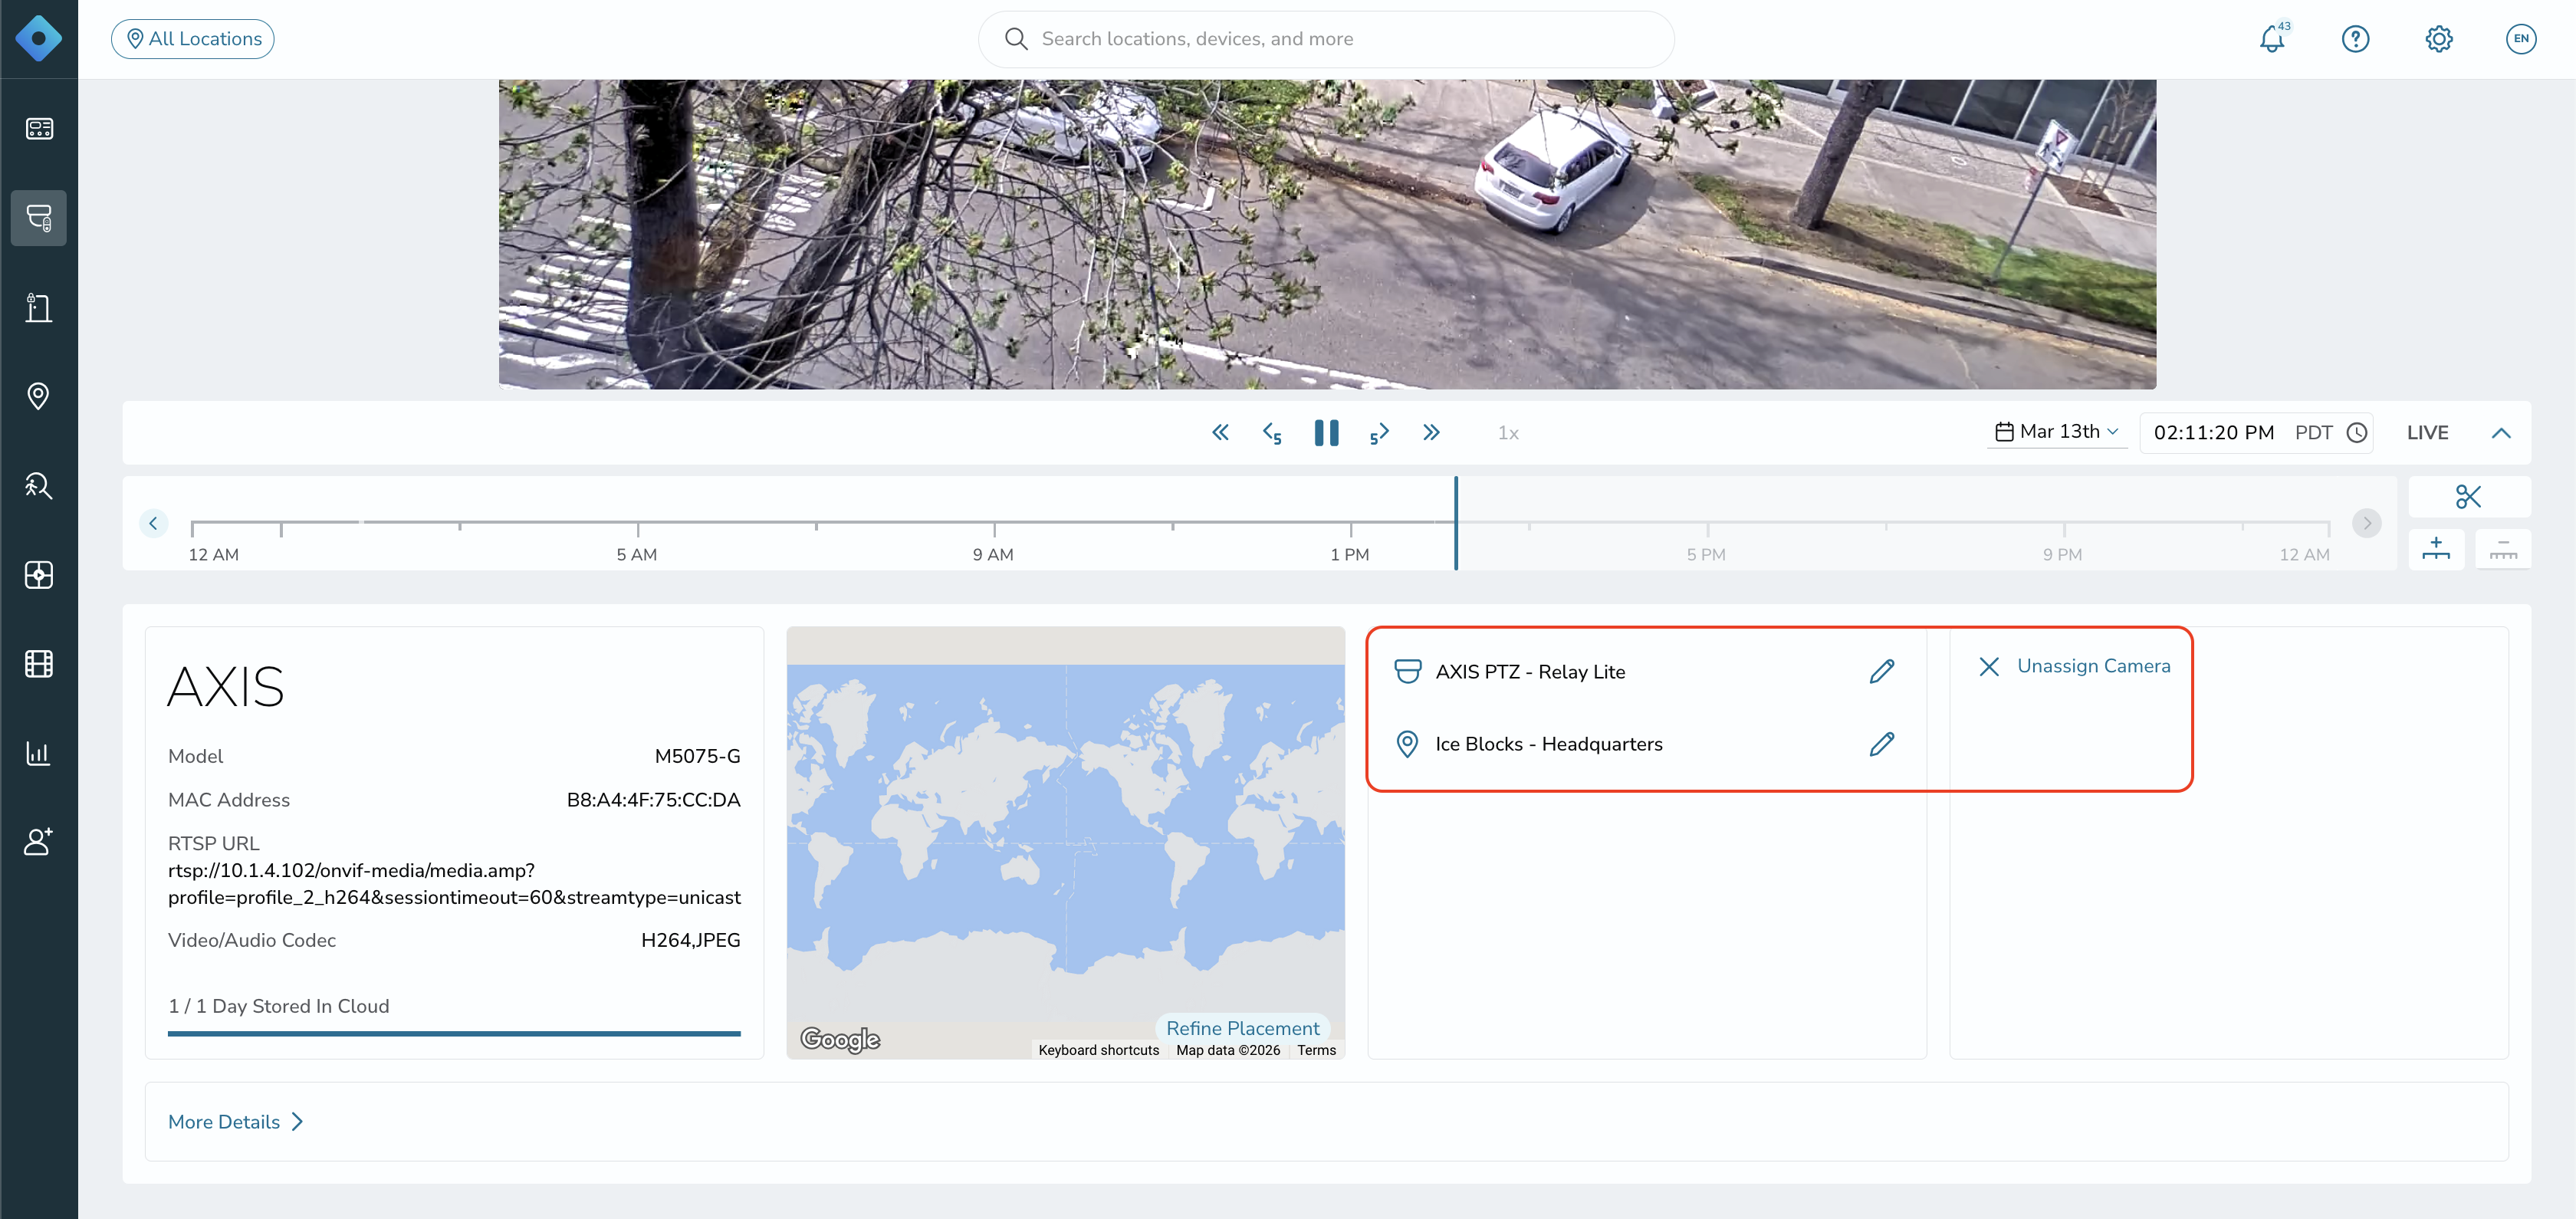Screen dimensions: 2576x1219
Task: Rewind fast with double left arrows
Action: click(x=1221, y=433)
